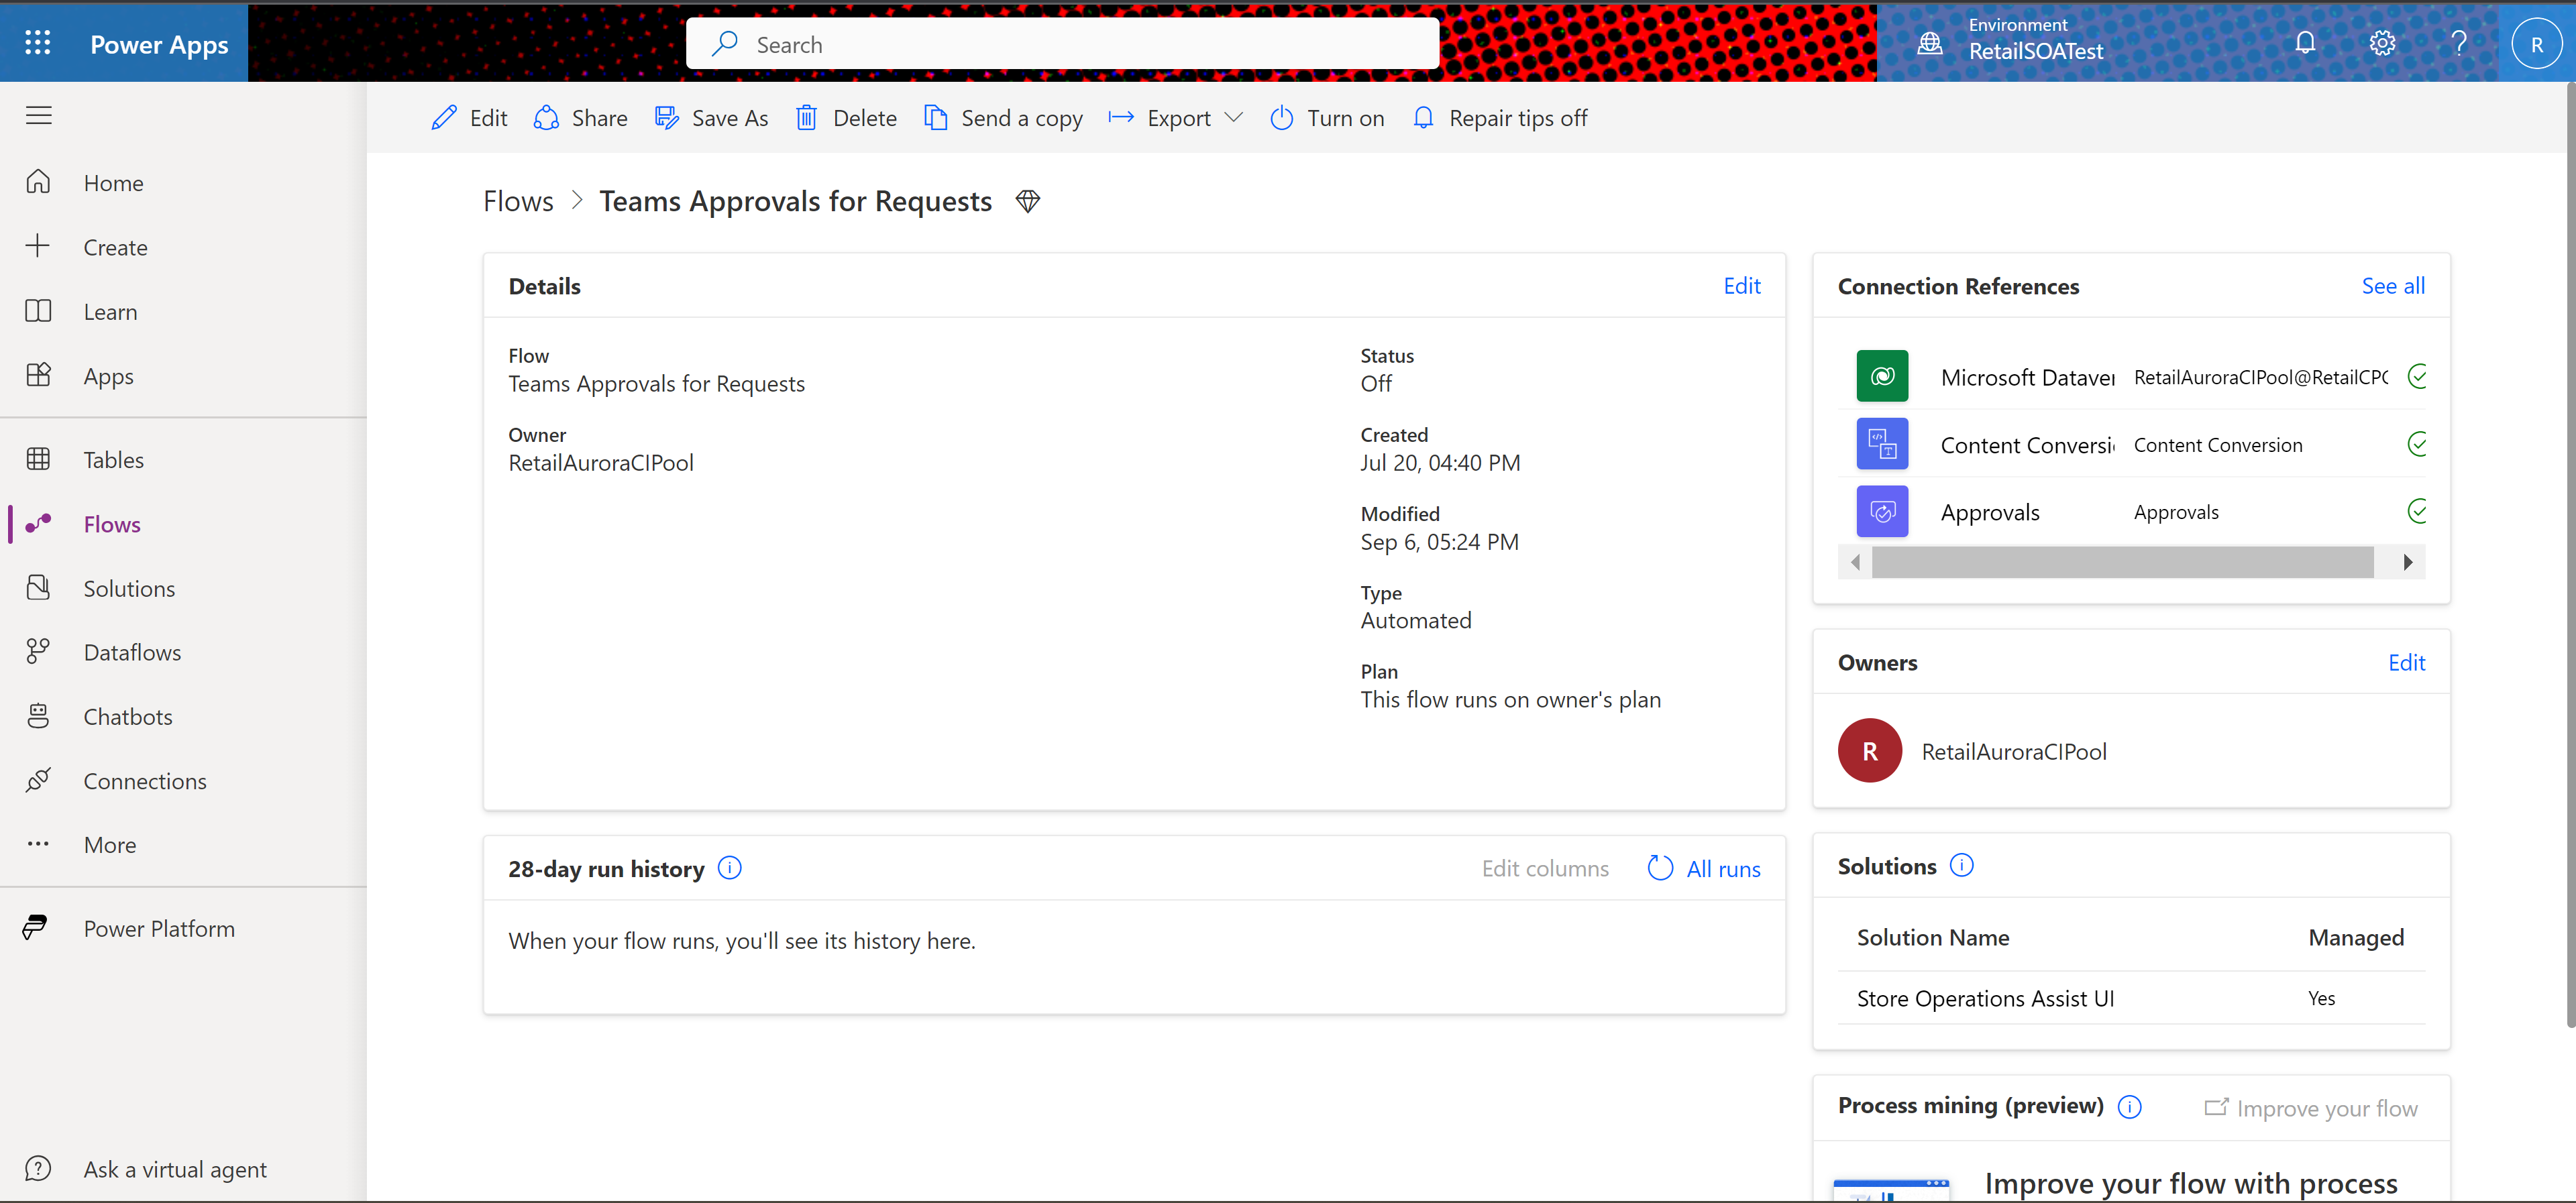The image size is (2576, 1203).
Task: Click the Repair tips off icon
Action: tap(1424, 117)
